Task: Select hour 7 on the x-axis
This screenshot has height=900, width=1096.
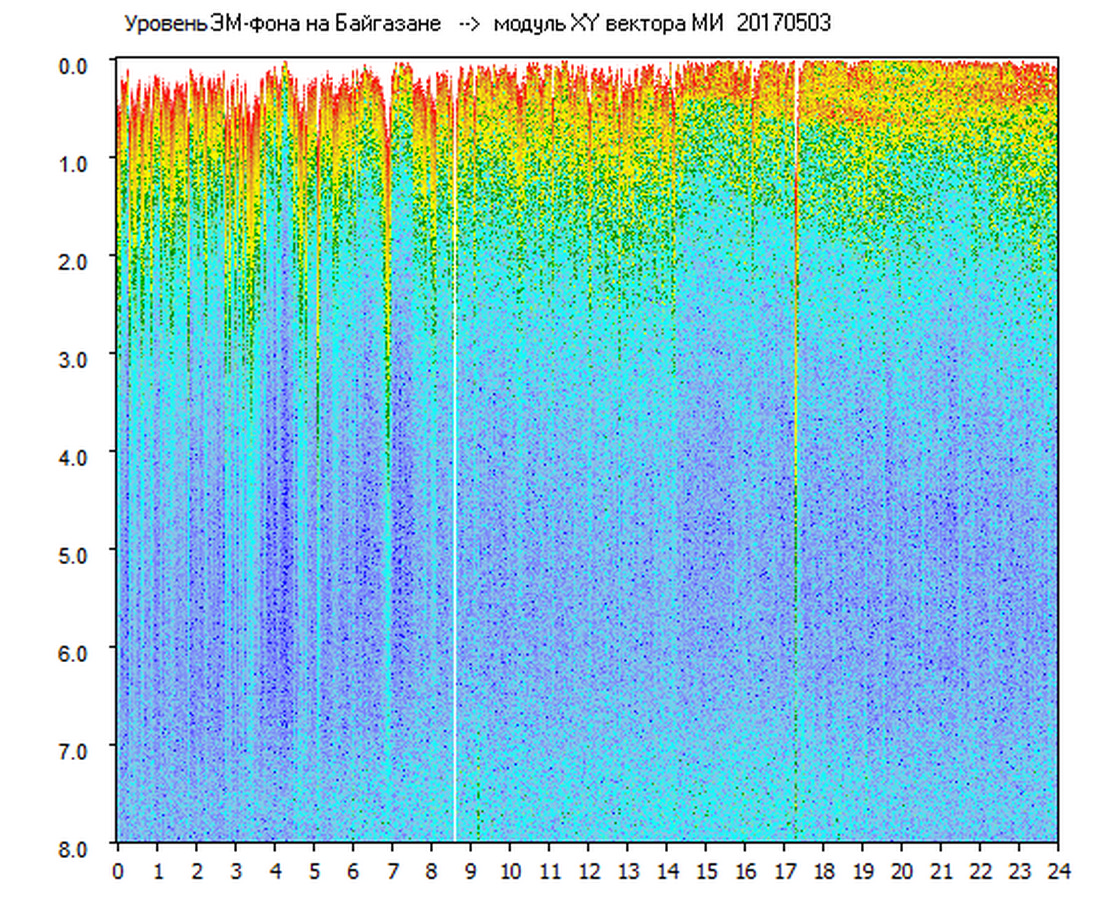Action: (392, 871)
